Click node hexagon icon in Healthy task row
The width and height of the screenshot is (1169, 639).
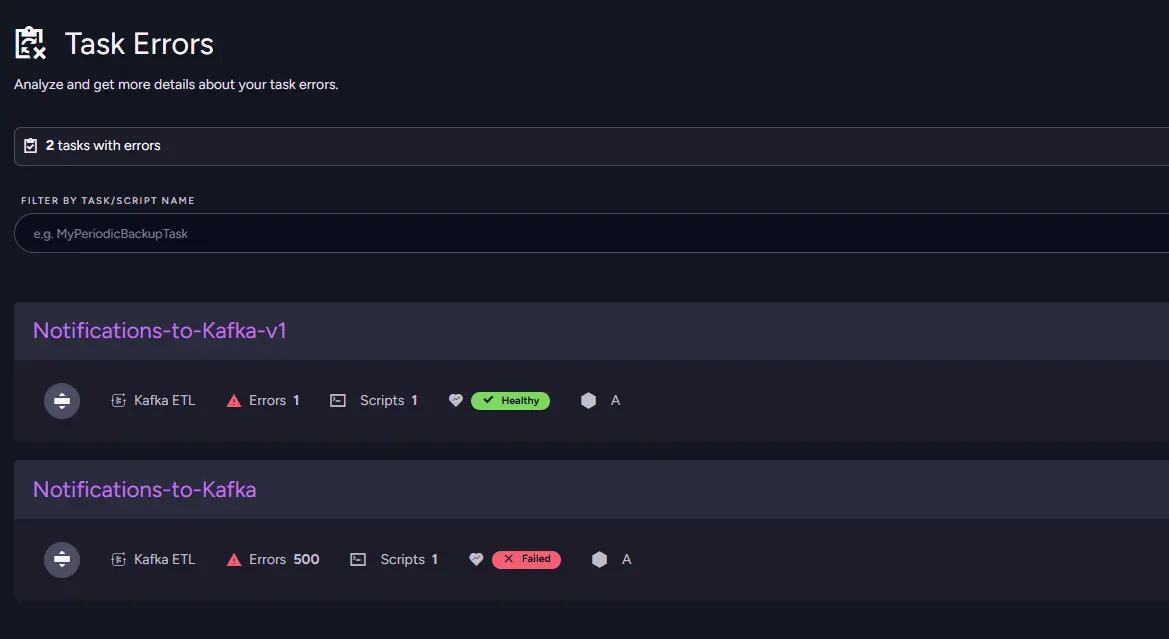tap(588, 400)
